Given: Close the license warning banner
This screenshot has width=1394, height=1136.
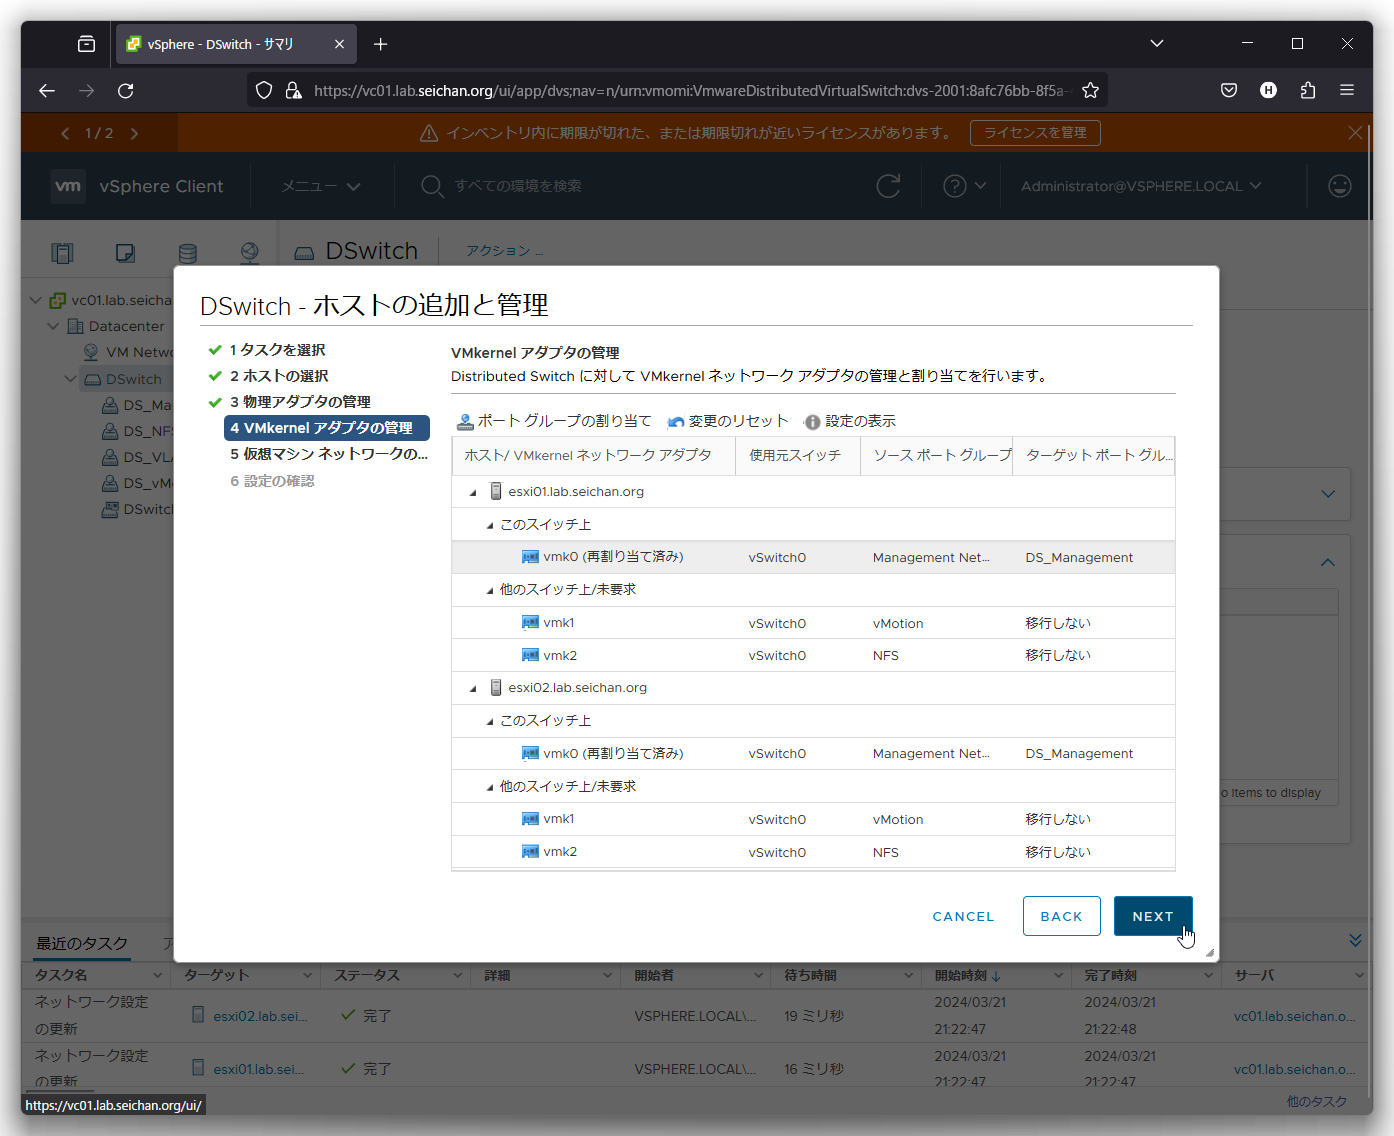Looking at the screenshot, I should (1355, 132).
